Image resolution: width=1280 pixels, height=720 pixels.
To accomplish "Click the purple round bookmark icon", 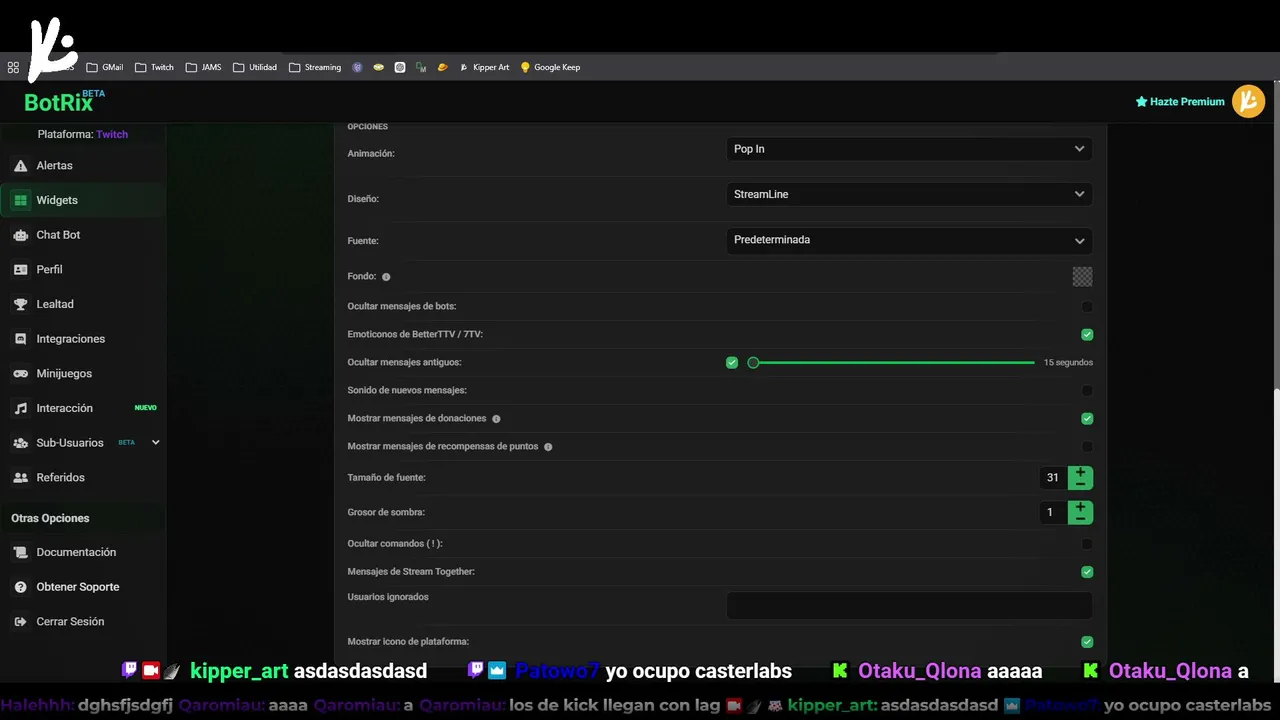I will [x=357, y=68].
